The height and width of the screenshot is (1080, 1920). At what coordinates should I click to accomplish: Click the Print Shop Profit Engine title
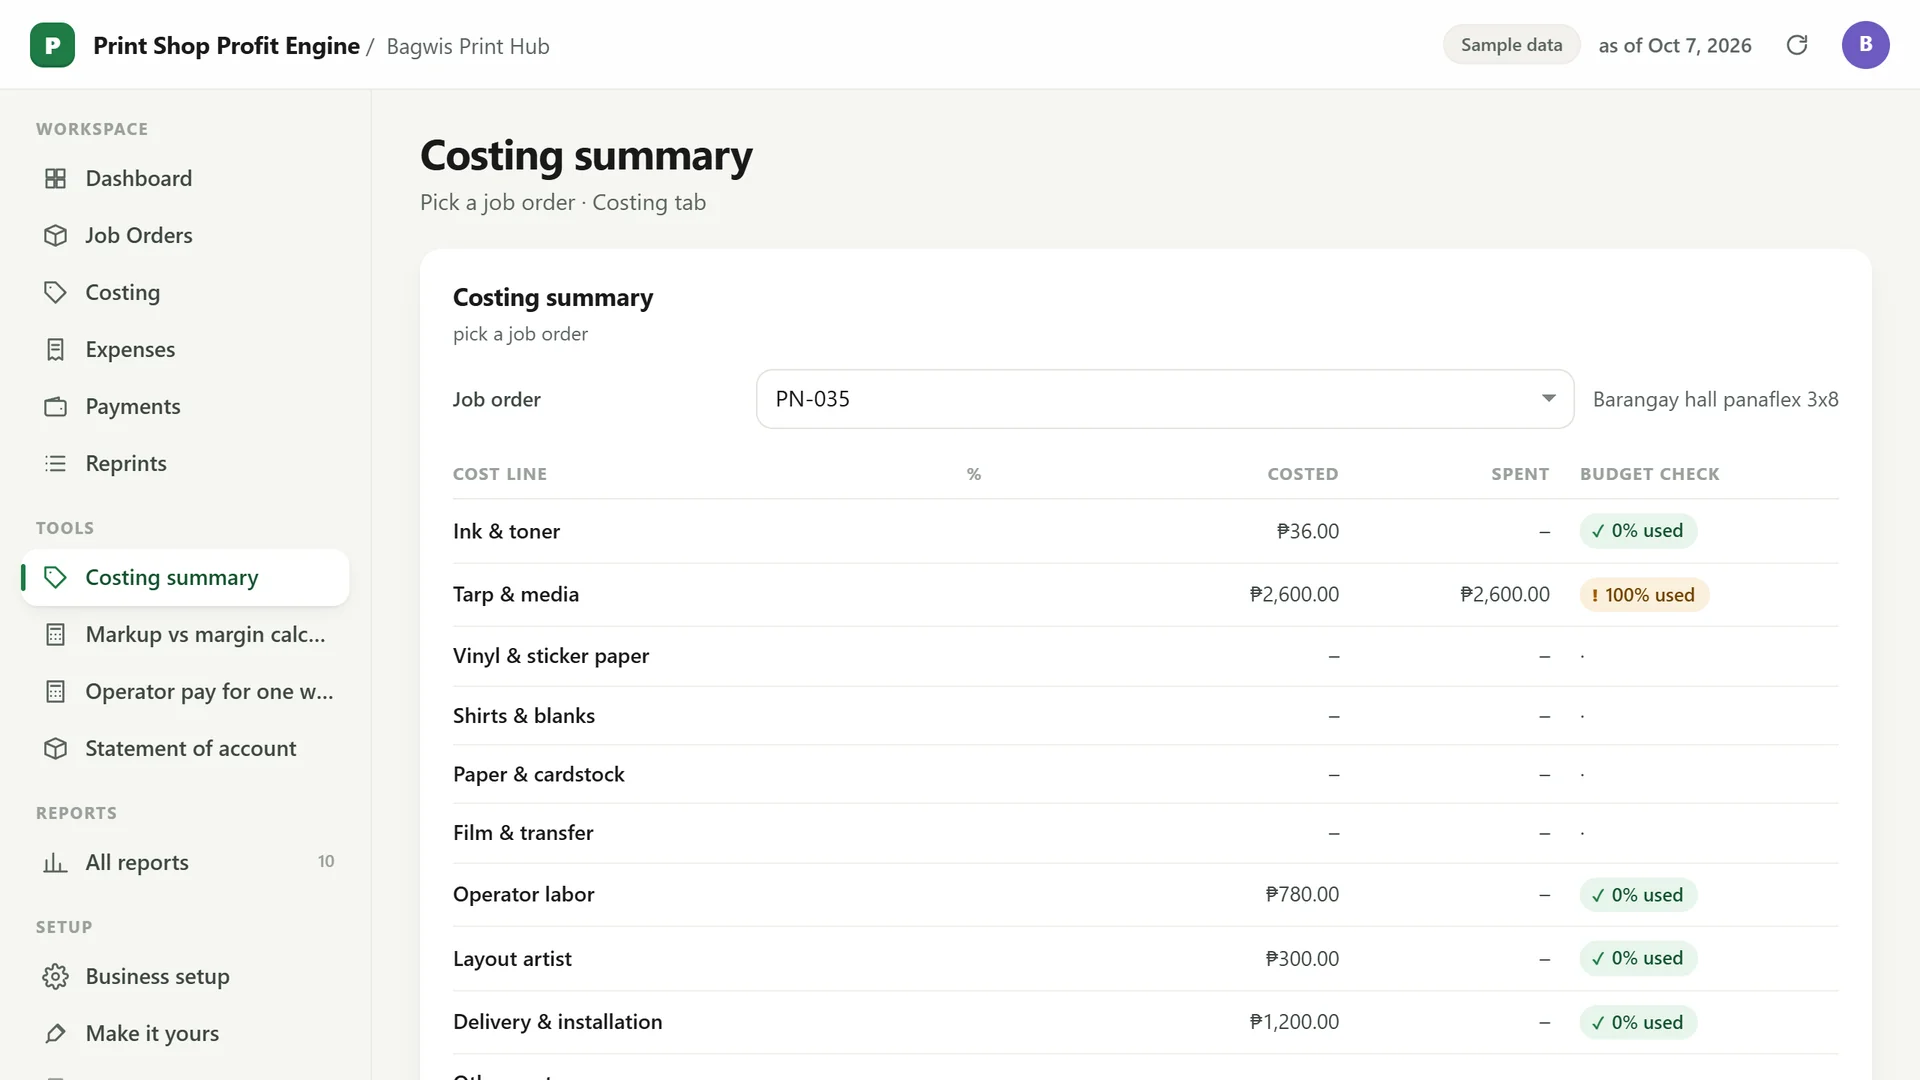(x=226, y=46)
